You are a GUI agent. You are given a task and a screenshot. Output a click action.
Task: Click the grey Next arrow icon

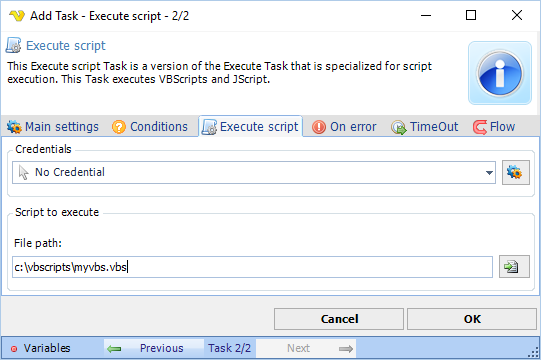(x=346, y=349)
